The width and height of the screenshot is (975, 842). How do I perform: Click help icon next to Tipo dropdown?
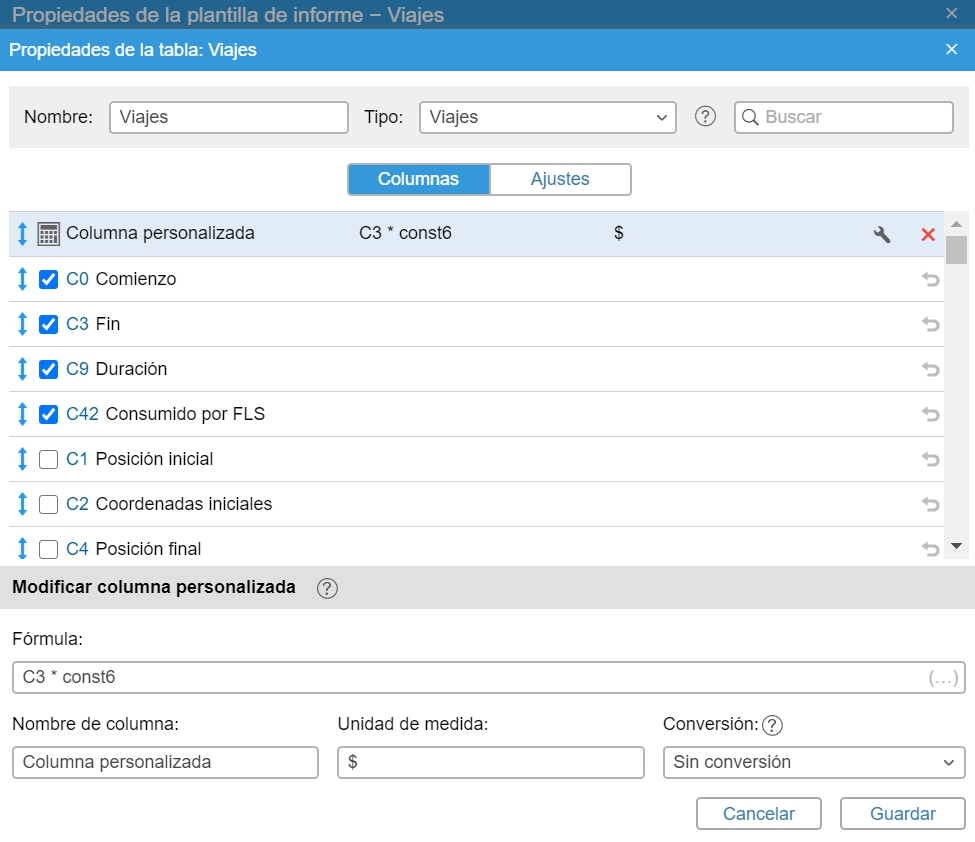pyautogui.click(x=705, y=117)
